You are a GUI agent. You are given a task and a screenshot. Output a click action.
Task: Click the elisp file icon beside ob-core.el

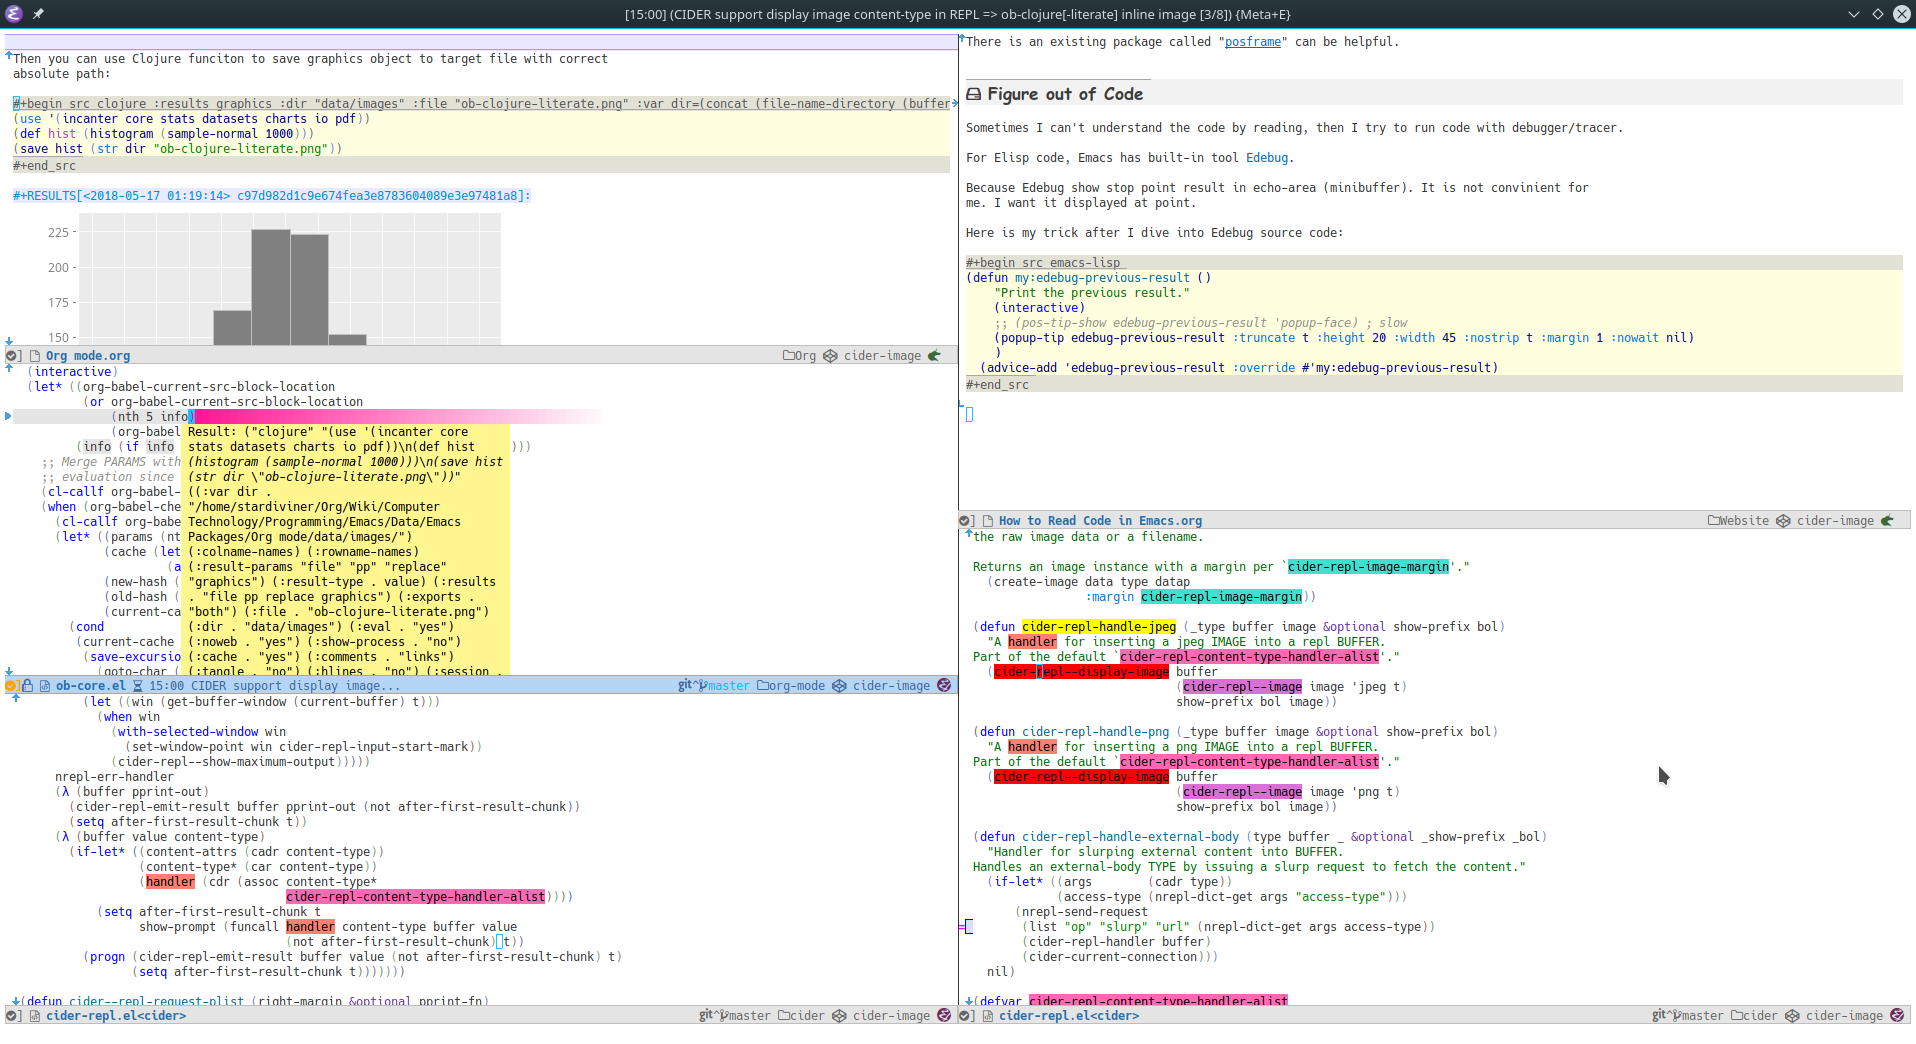44,686
